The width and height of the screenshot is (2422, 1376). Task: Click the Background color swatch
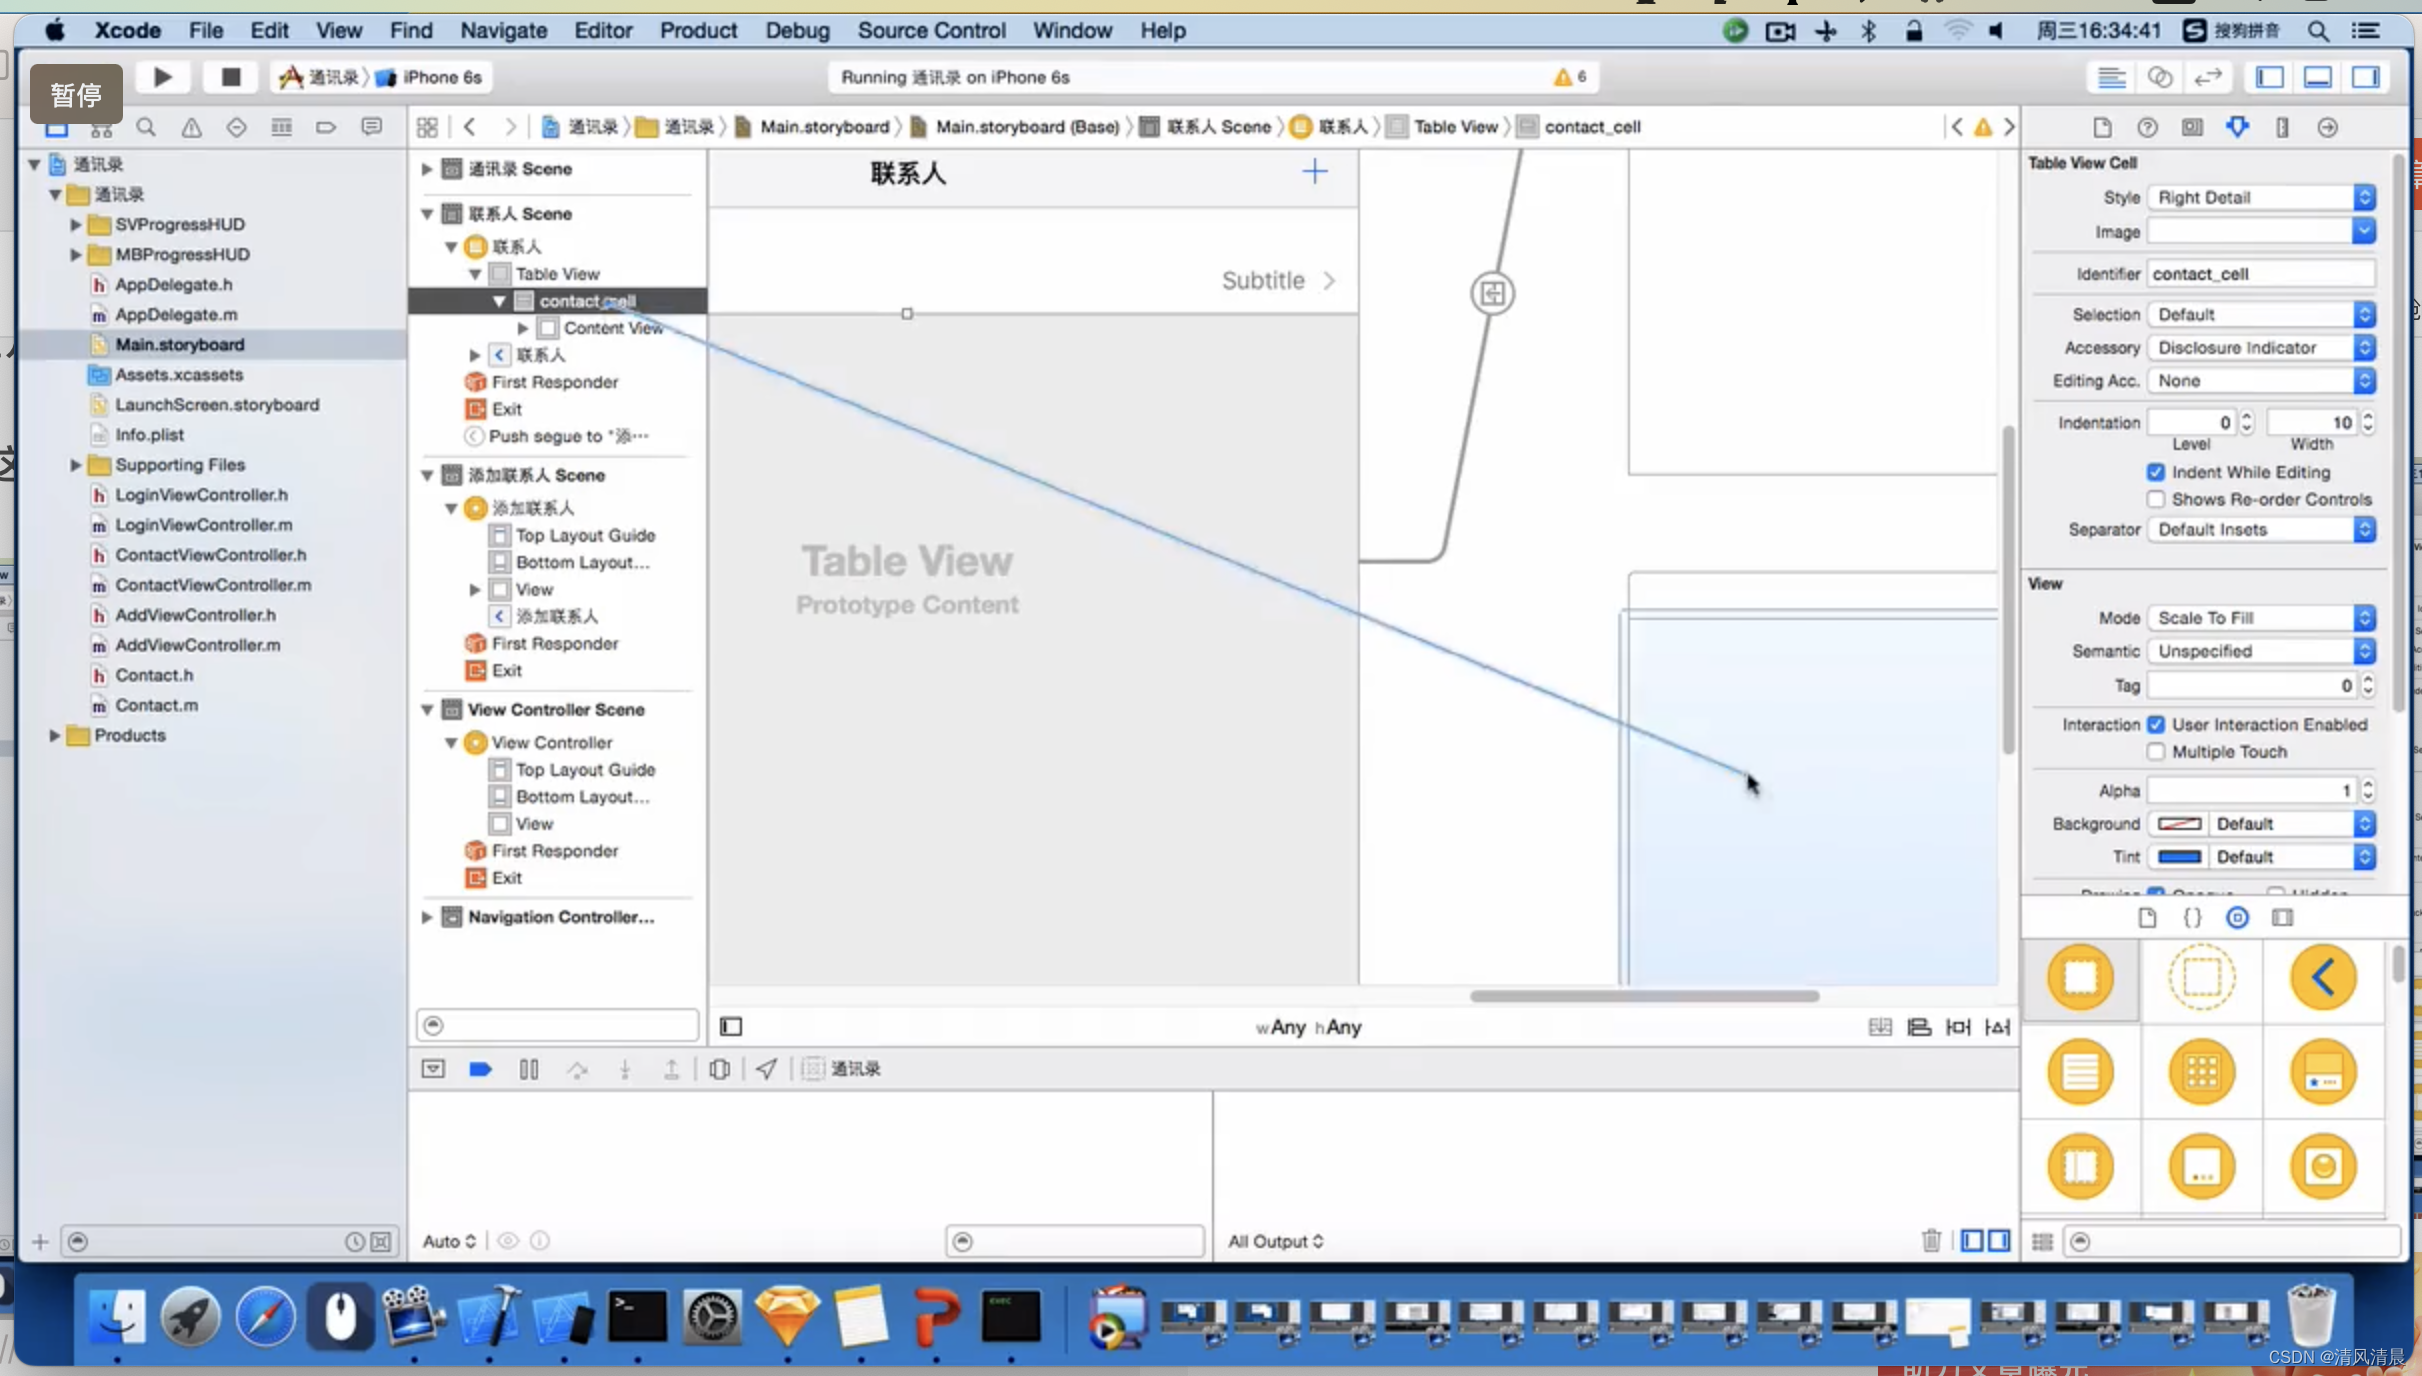tap(2179, 823)
